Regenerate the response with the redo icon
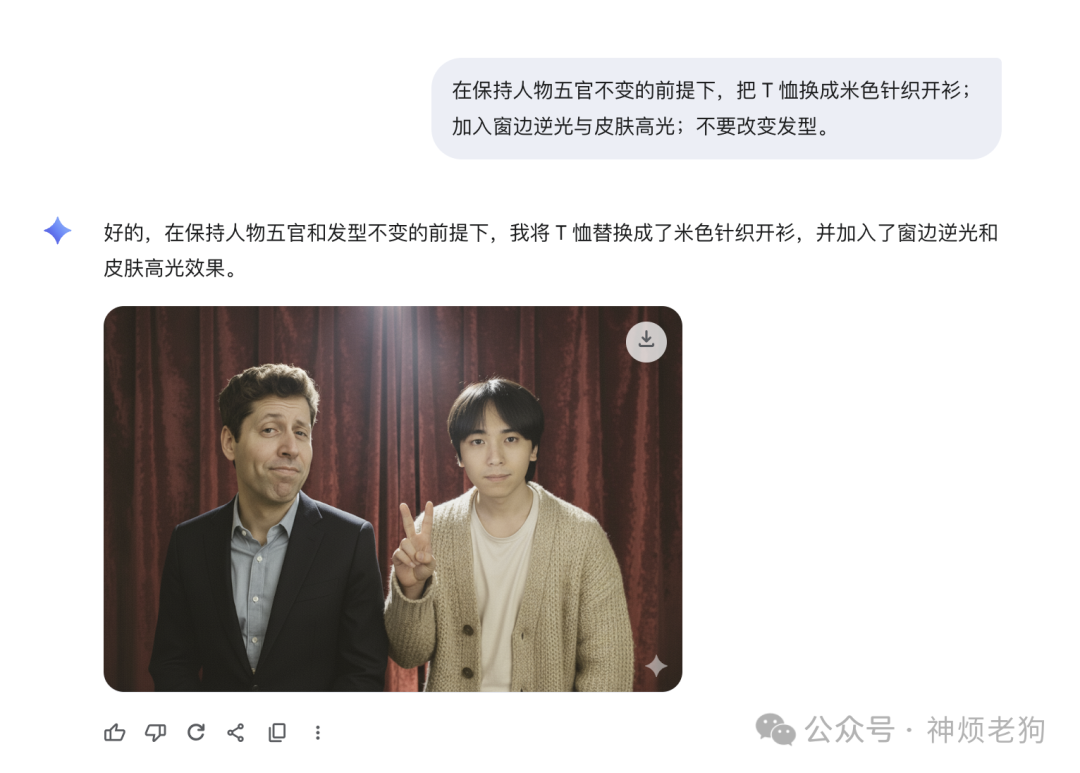This screenshot has width=1080, height=773. tap(196, 732)
